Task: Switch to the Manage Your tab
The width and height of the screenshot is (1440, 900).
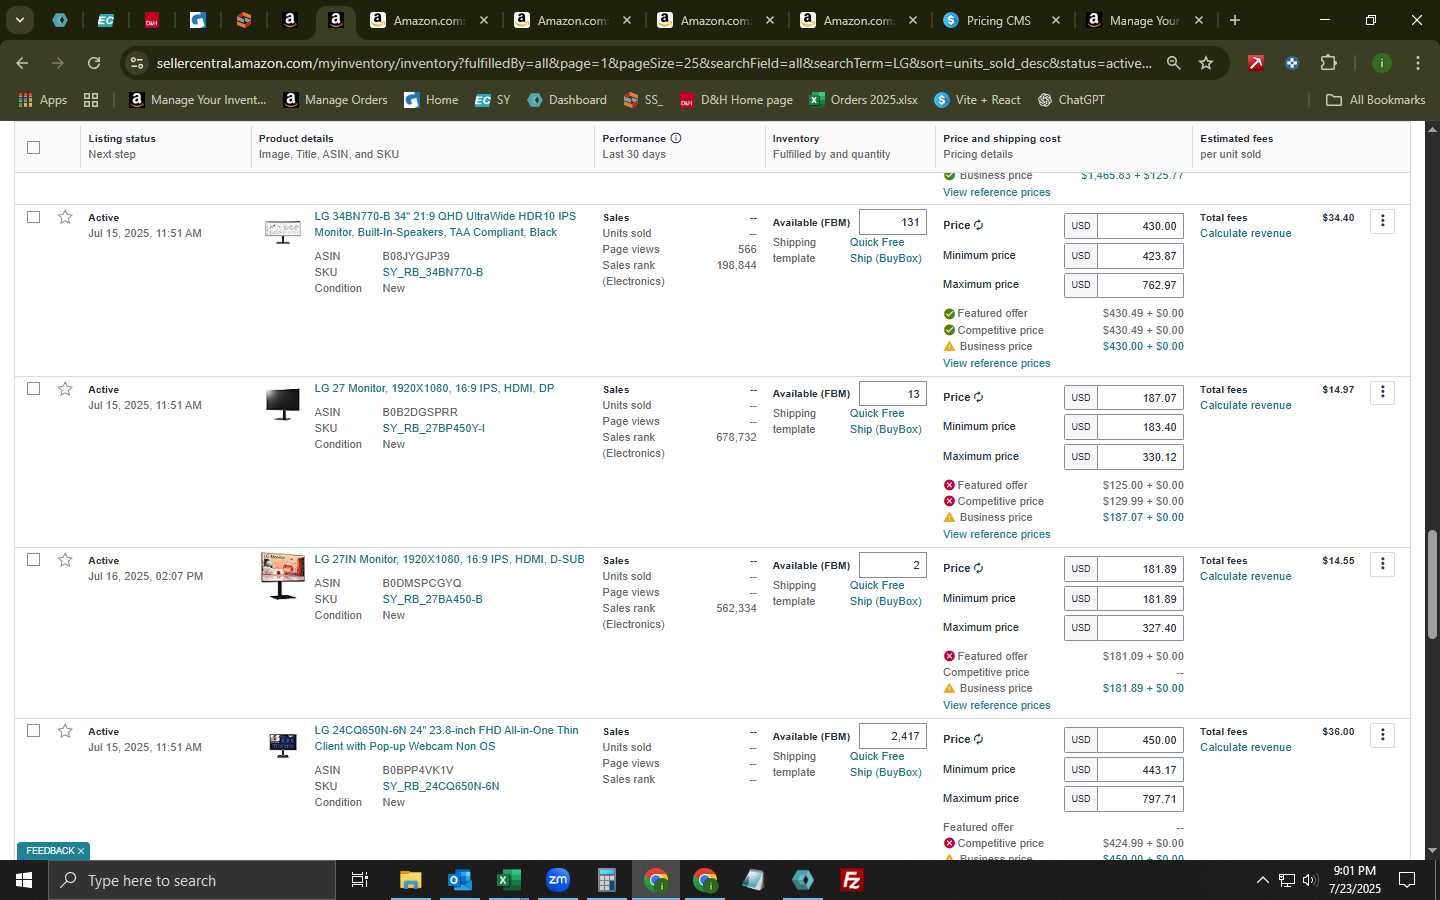Action: pyautogui.click(x=1145, y=20)
